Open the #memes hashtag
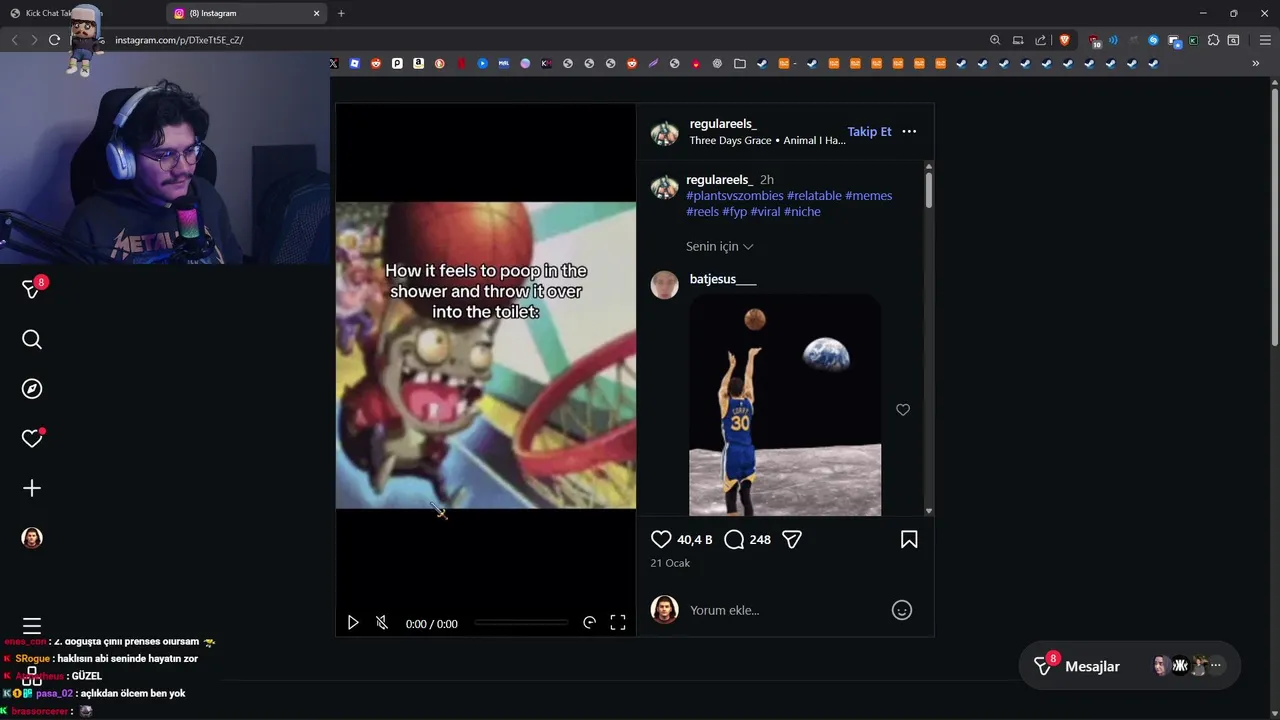 (869, 196)
